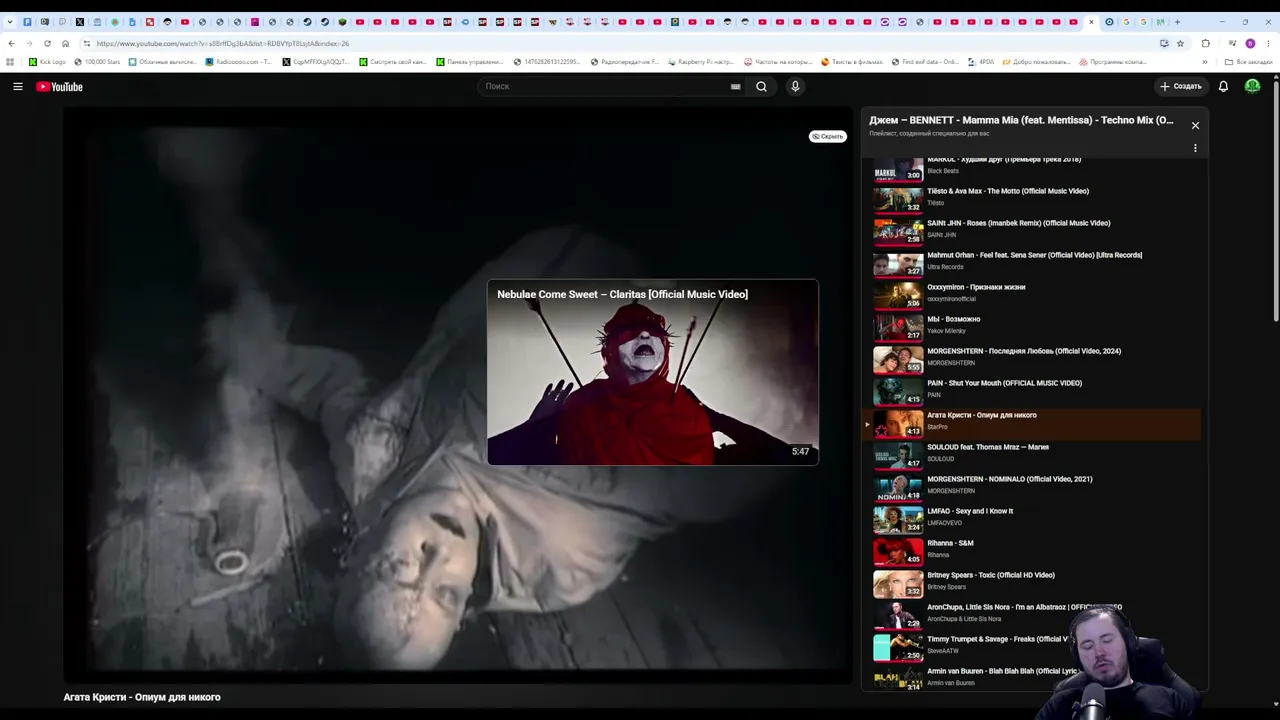
Task: Open the tab search dropdown arrow
Action: coord(9,22)
